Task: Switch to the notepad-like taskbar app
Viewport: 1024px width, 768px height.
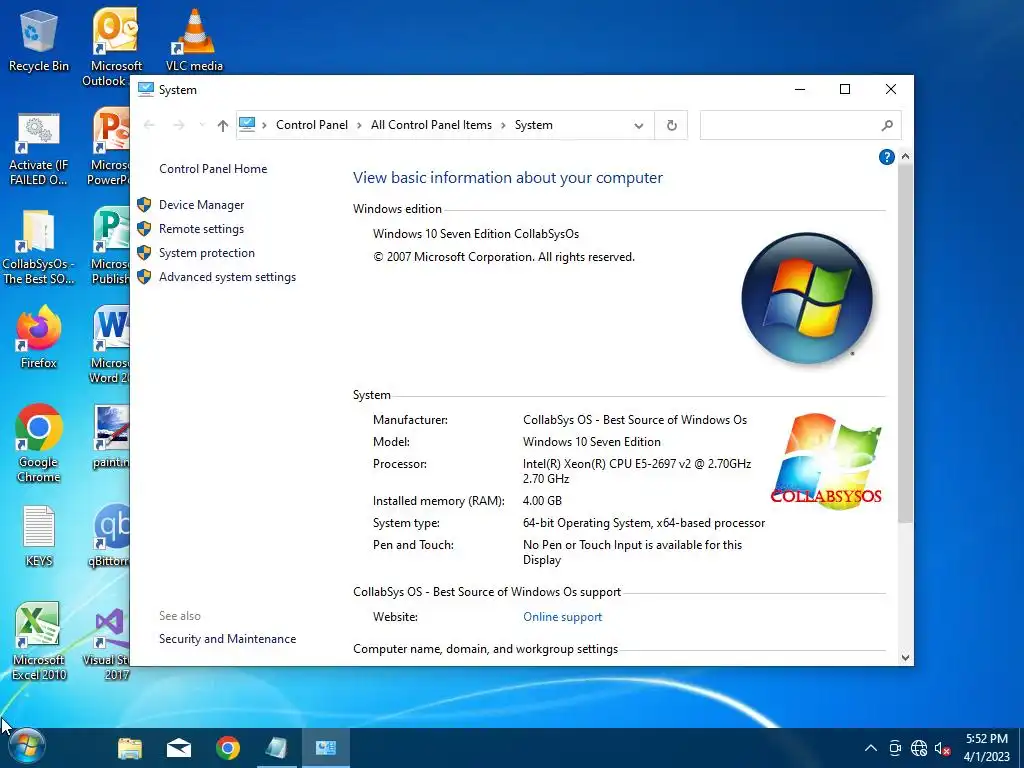Action: pyautogui.click(x=277, y=748)
